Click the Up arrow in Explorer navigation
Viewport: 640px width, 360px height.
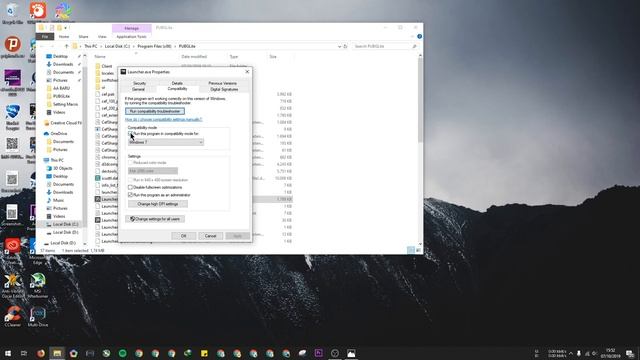pos(67,47)
